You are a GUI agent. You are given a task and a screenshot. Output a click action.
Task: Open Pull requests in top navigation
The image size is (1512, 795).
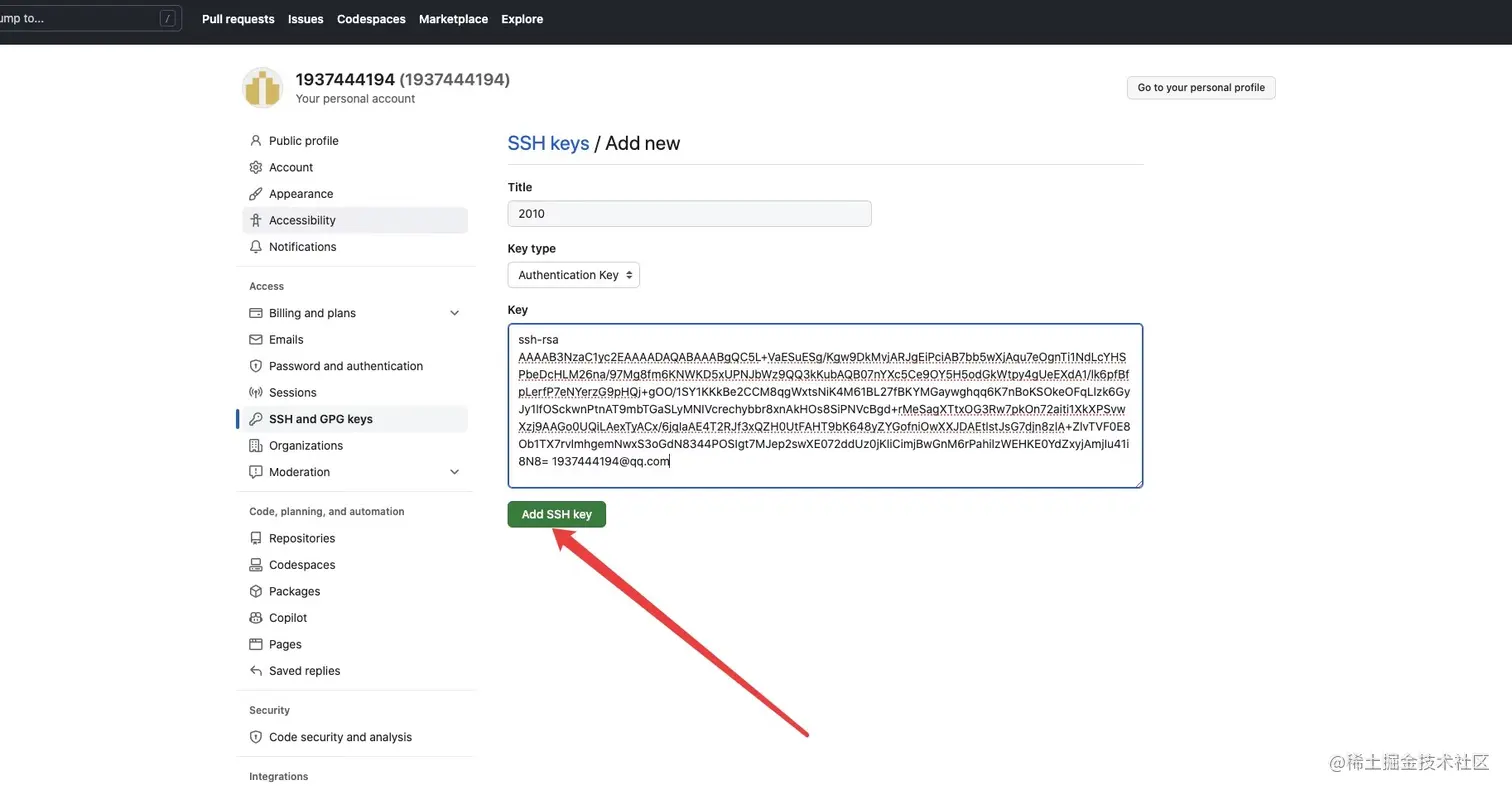[238, 19]
